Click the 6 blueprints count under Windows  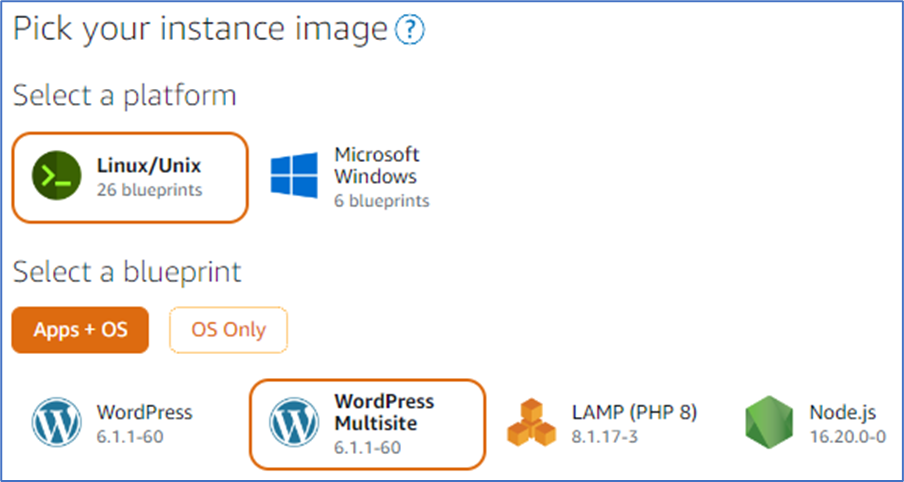[x=382, y=201]
